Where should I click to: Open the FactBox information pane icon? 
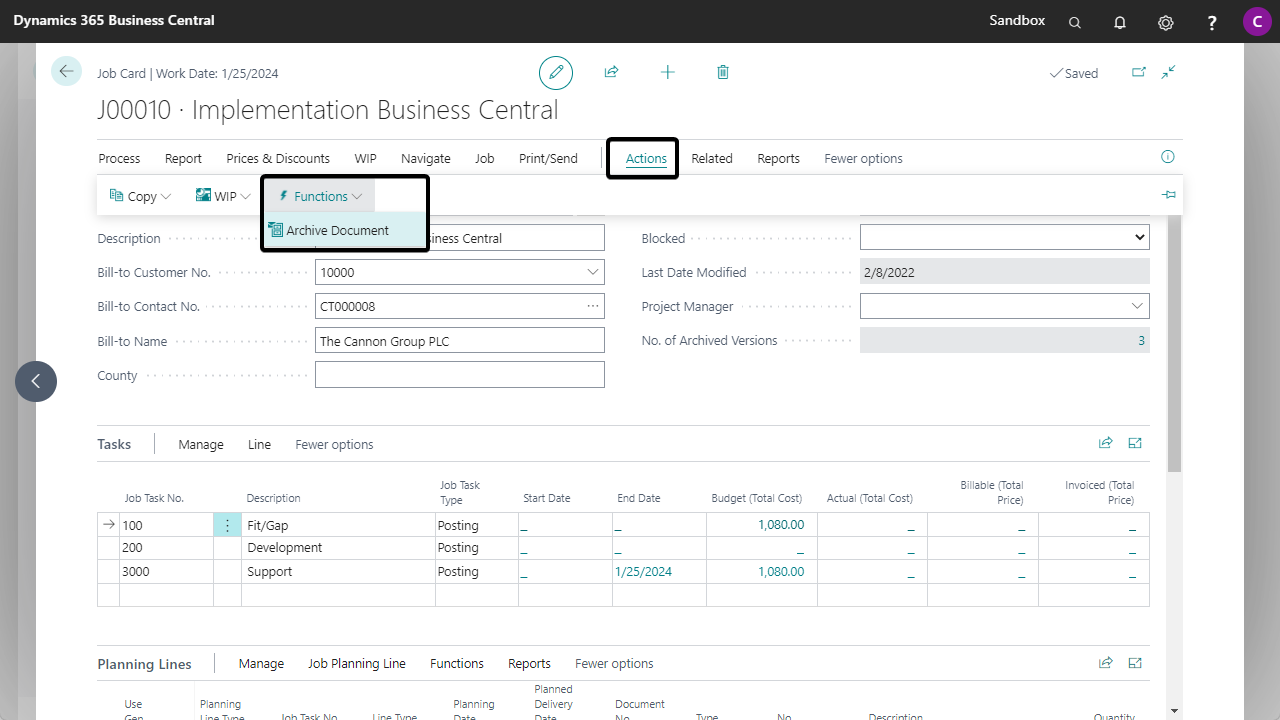[x=1167, y=157]
